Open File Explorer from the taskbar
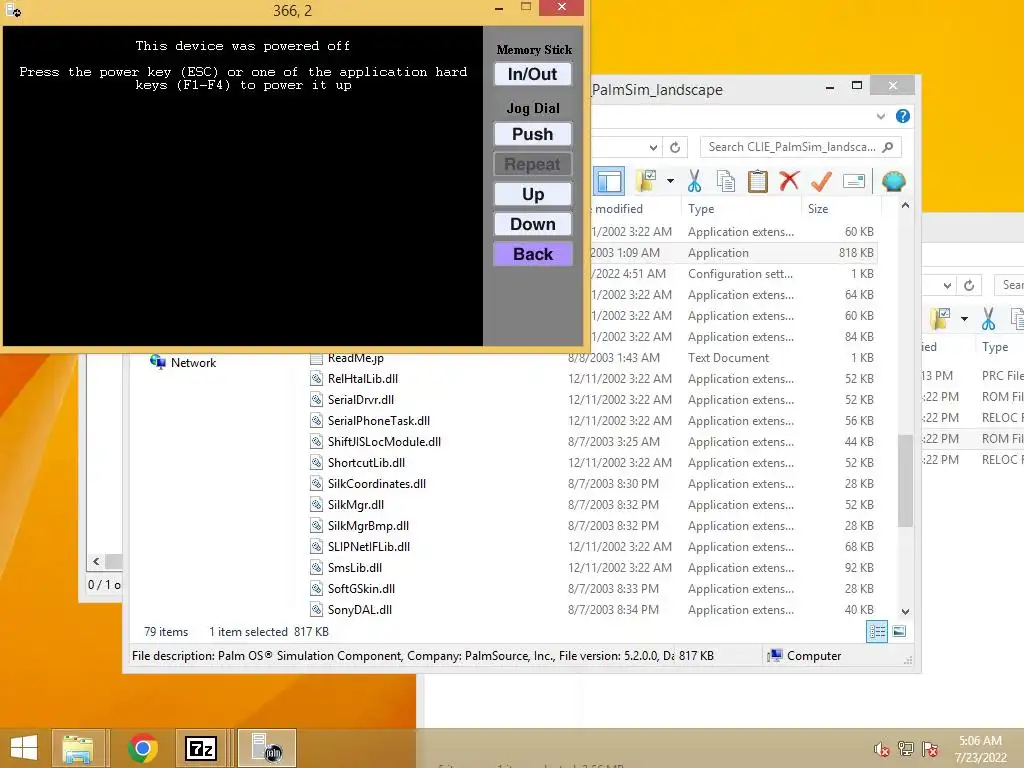Screen dimensions: 1024x768 [x=77, y=748]
